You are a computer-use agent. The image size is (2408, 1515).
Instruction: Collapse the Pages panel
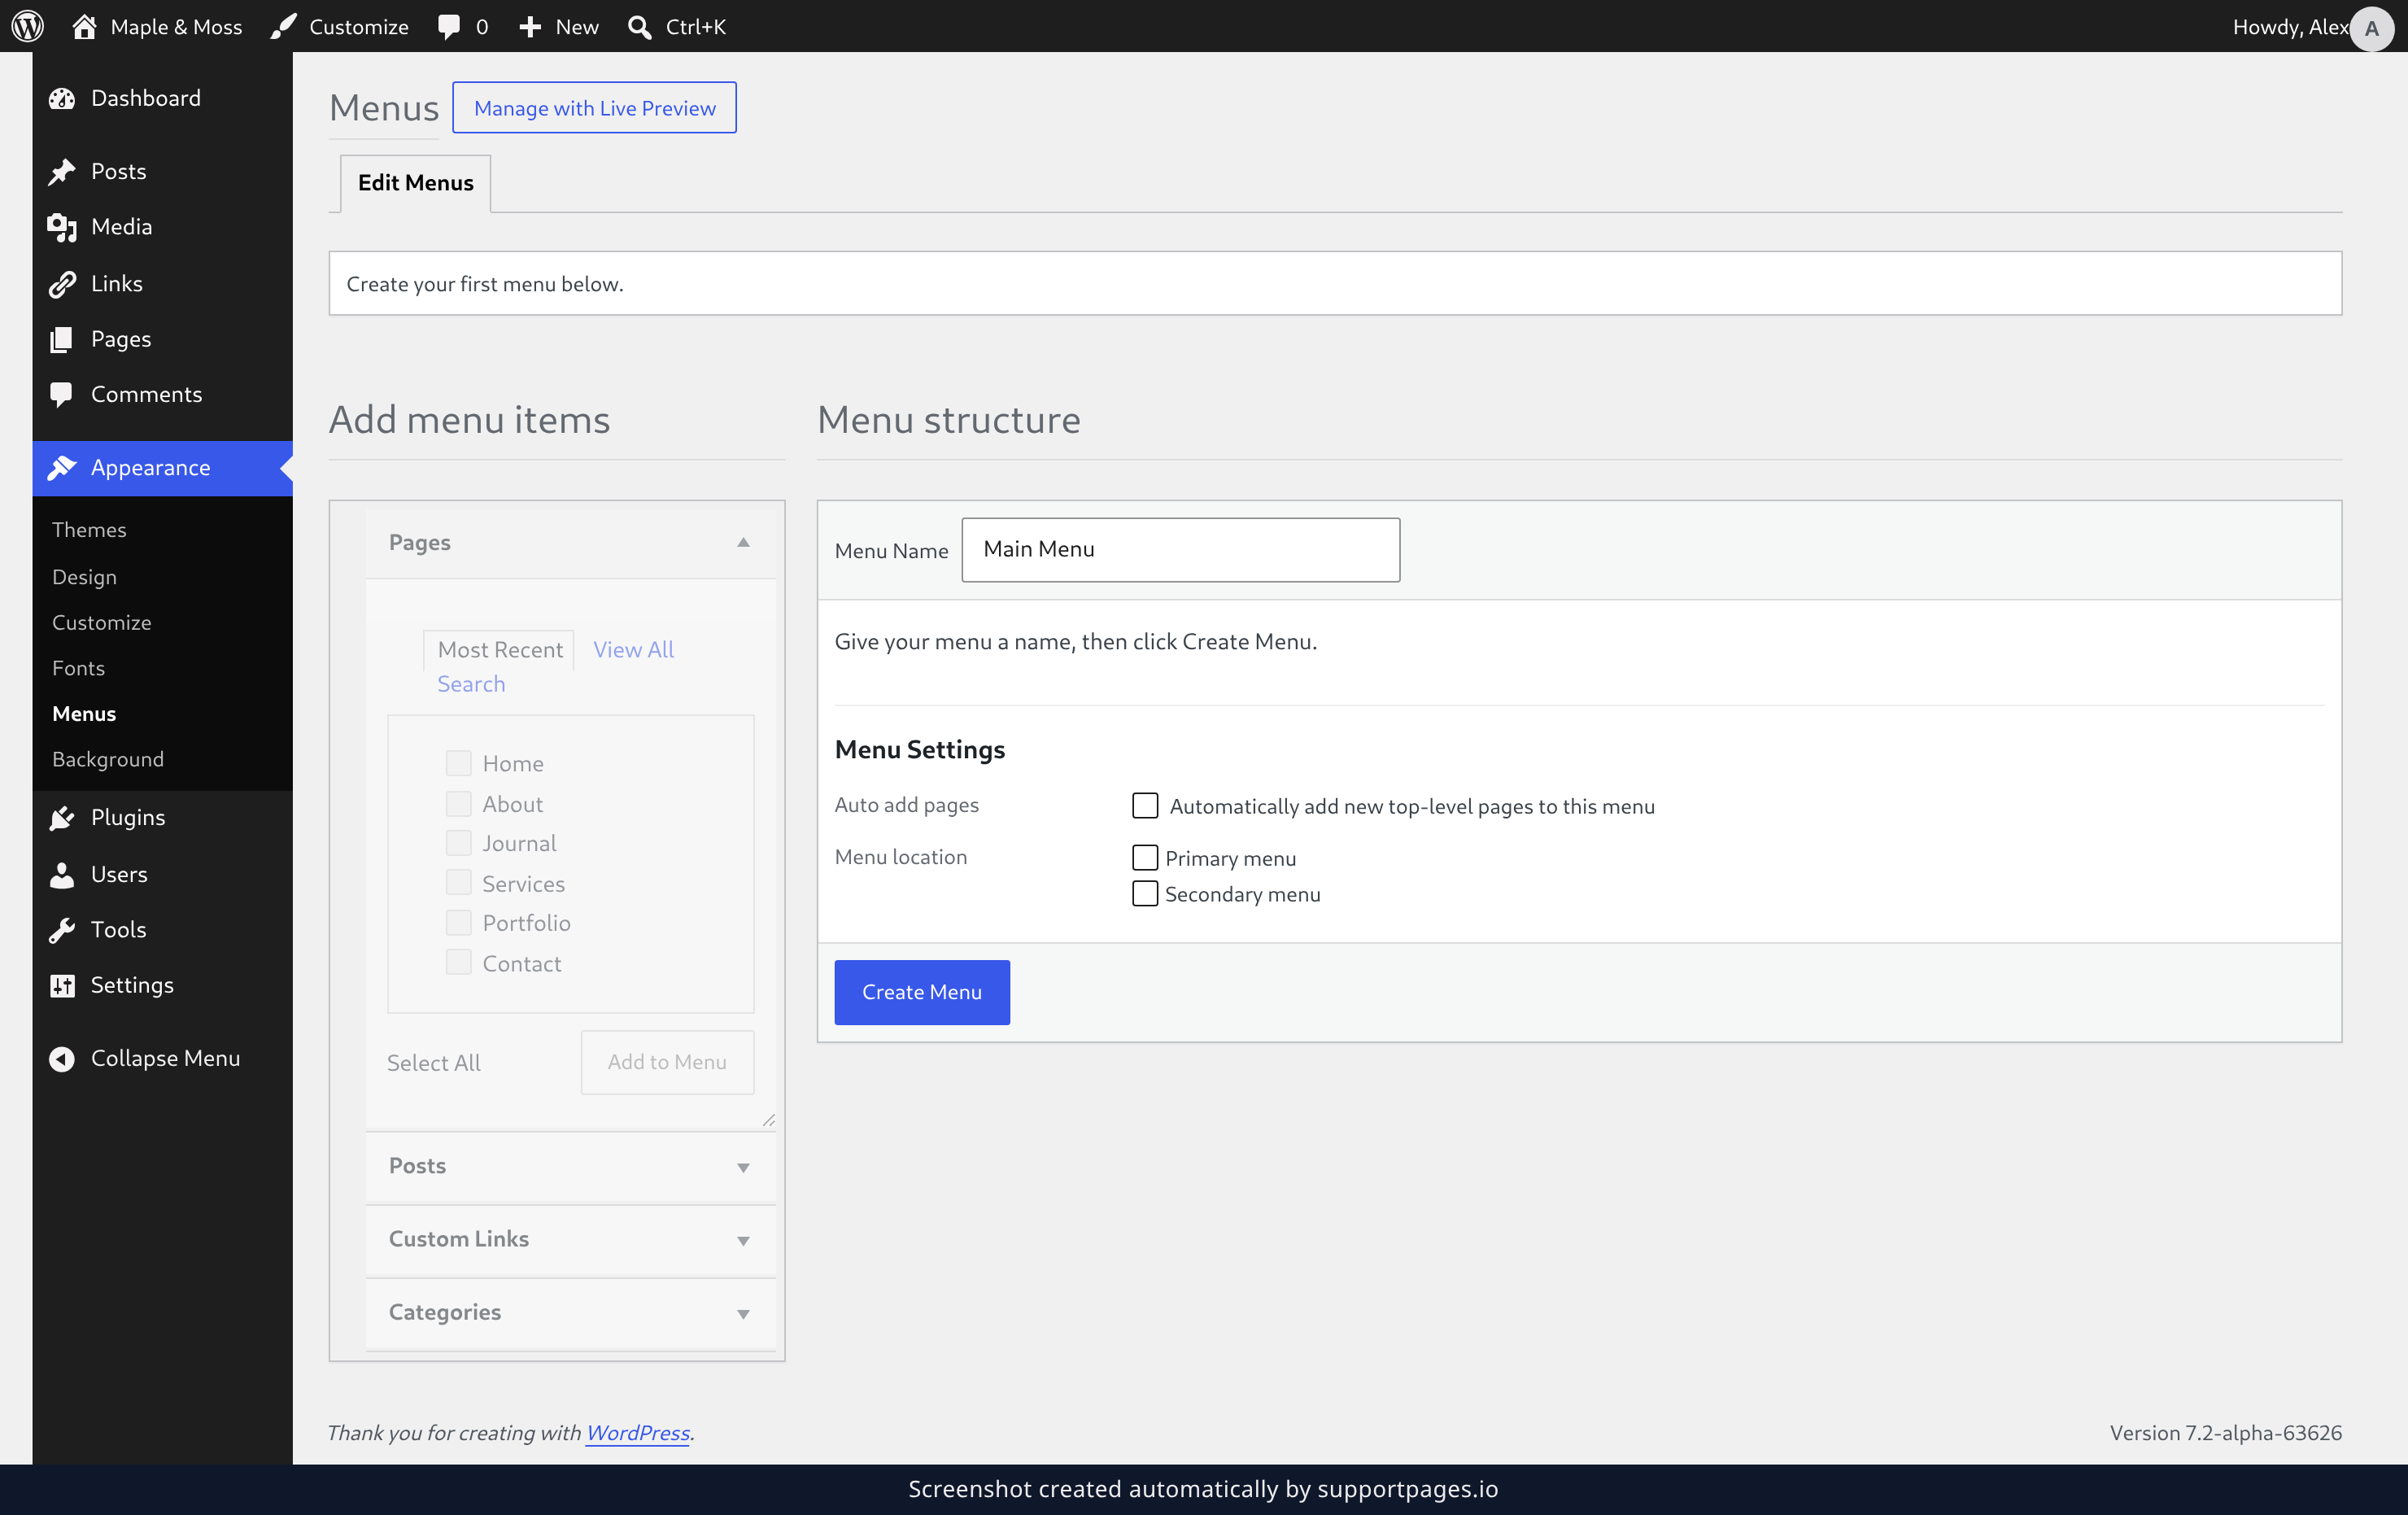pyautogui.click(x=743, y=542)
